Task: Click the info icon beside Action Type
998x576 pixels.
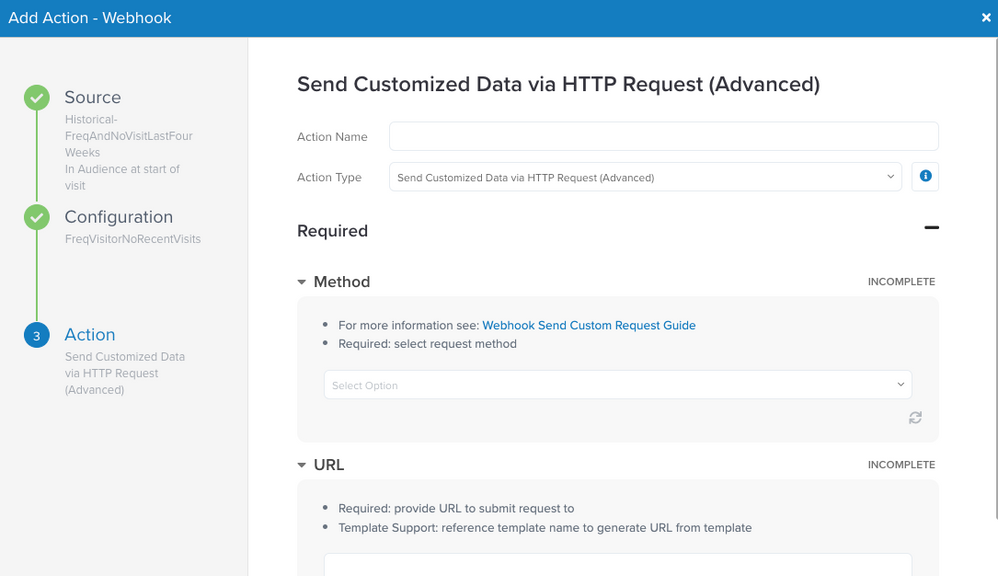Action: point(925,177)
